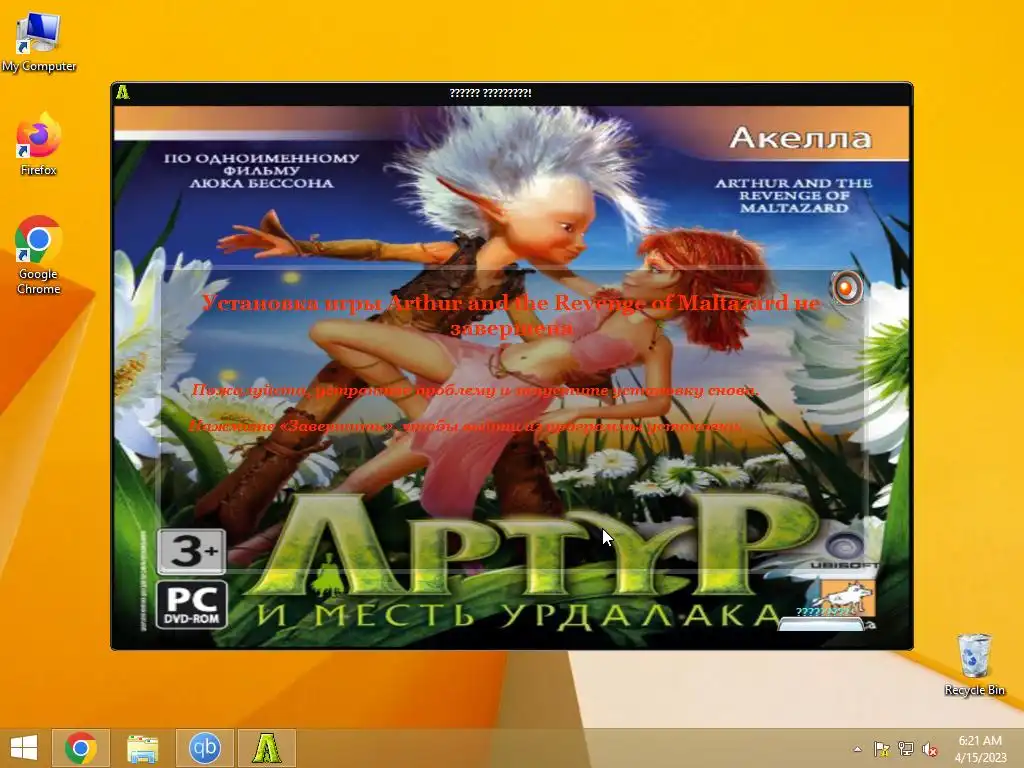Select the Arthur installer taskbar button
Image resolution: width=1024 pixels, height=768 pixels.
[266, 748]
